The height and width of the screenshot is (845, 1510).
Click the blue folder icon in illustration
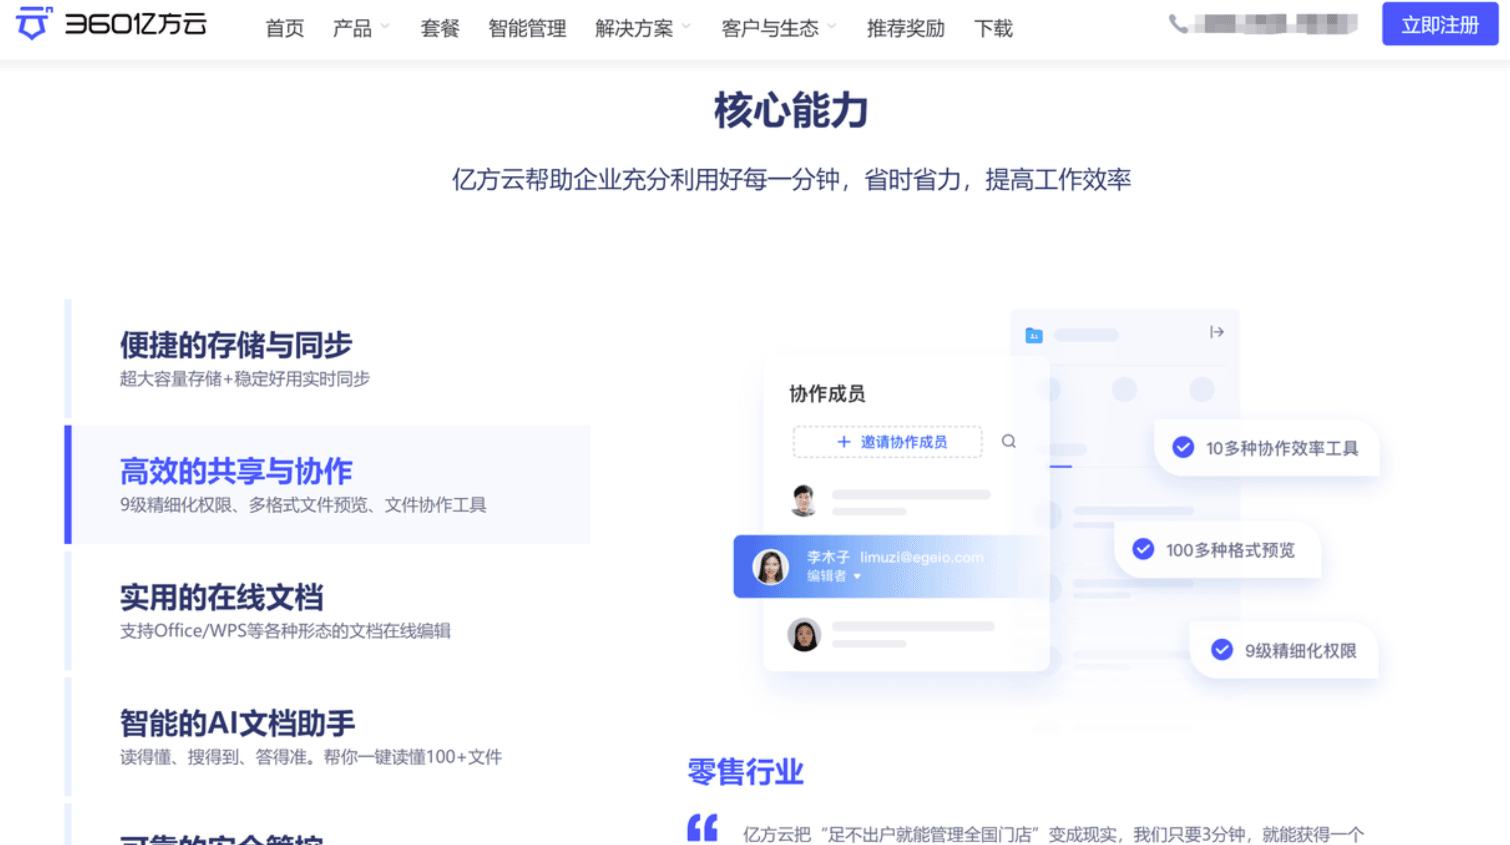[x=1034, y=335]
